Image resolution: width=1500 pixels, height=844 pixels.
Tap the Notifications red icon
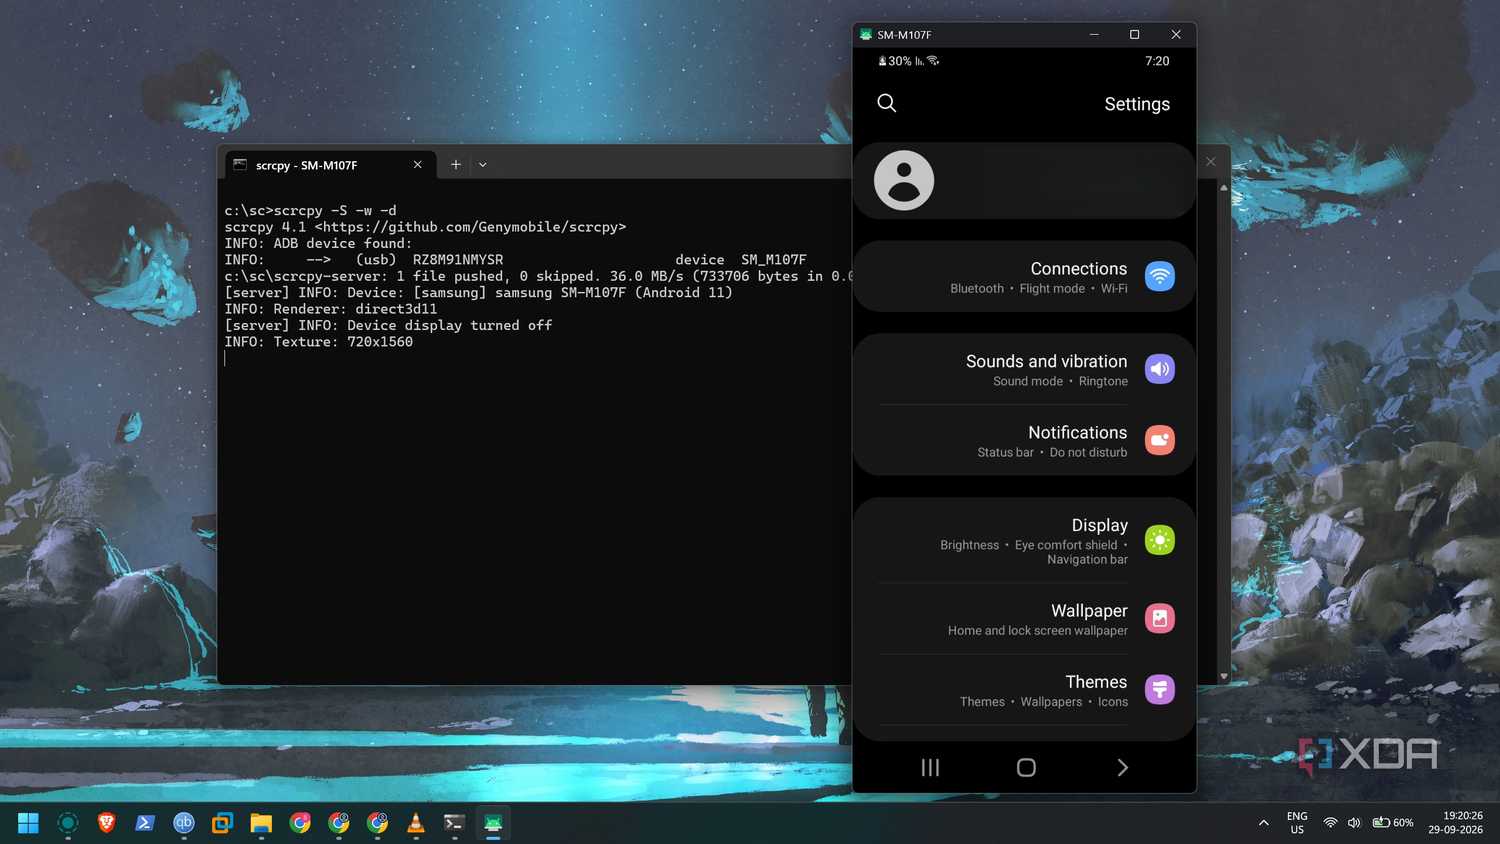coord(1159,440)
